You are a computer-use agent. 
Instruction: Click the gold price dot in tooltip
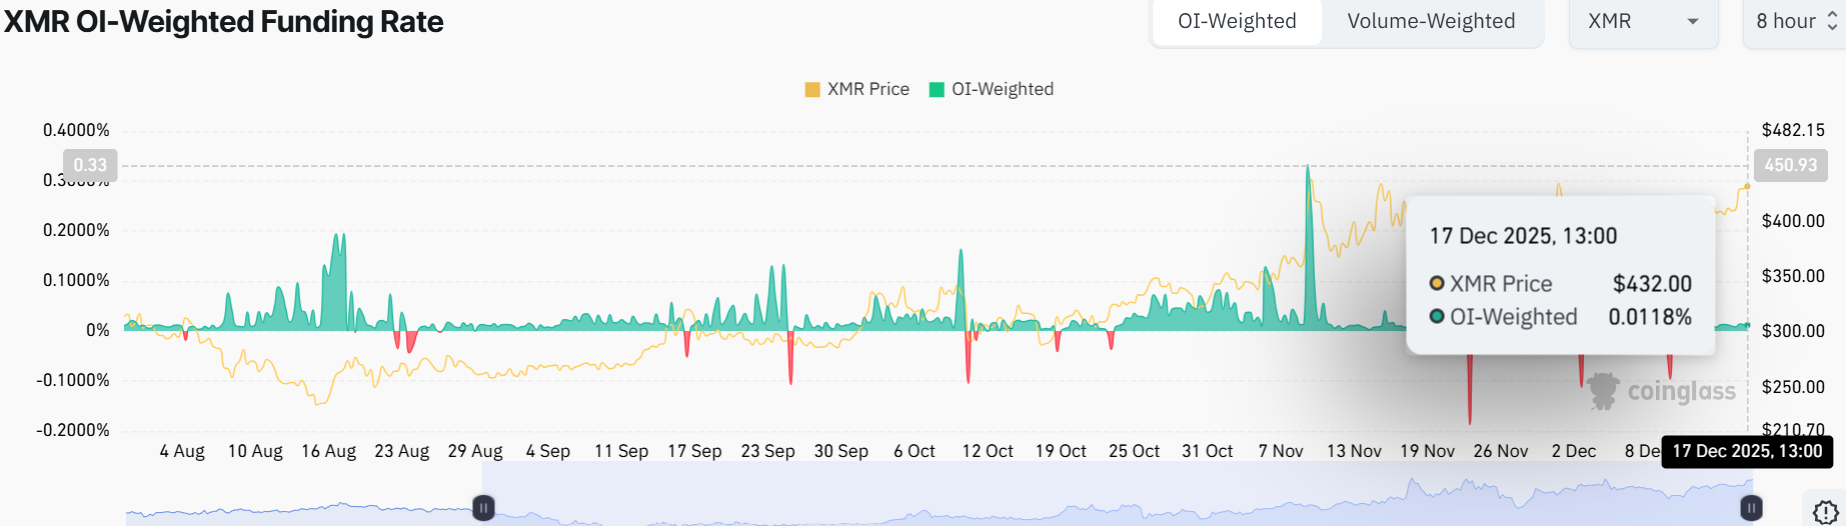[1437, 284]
